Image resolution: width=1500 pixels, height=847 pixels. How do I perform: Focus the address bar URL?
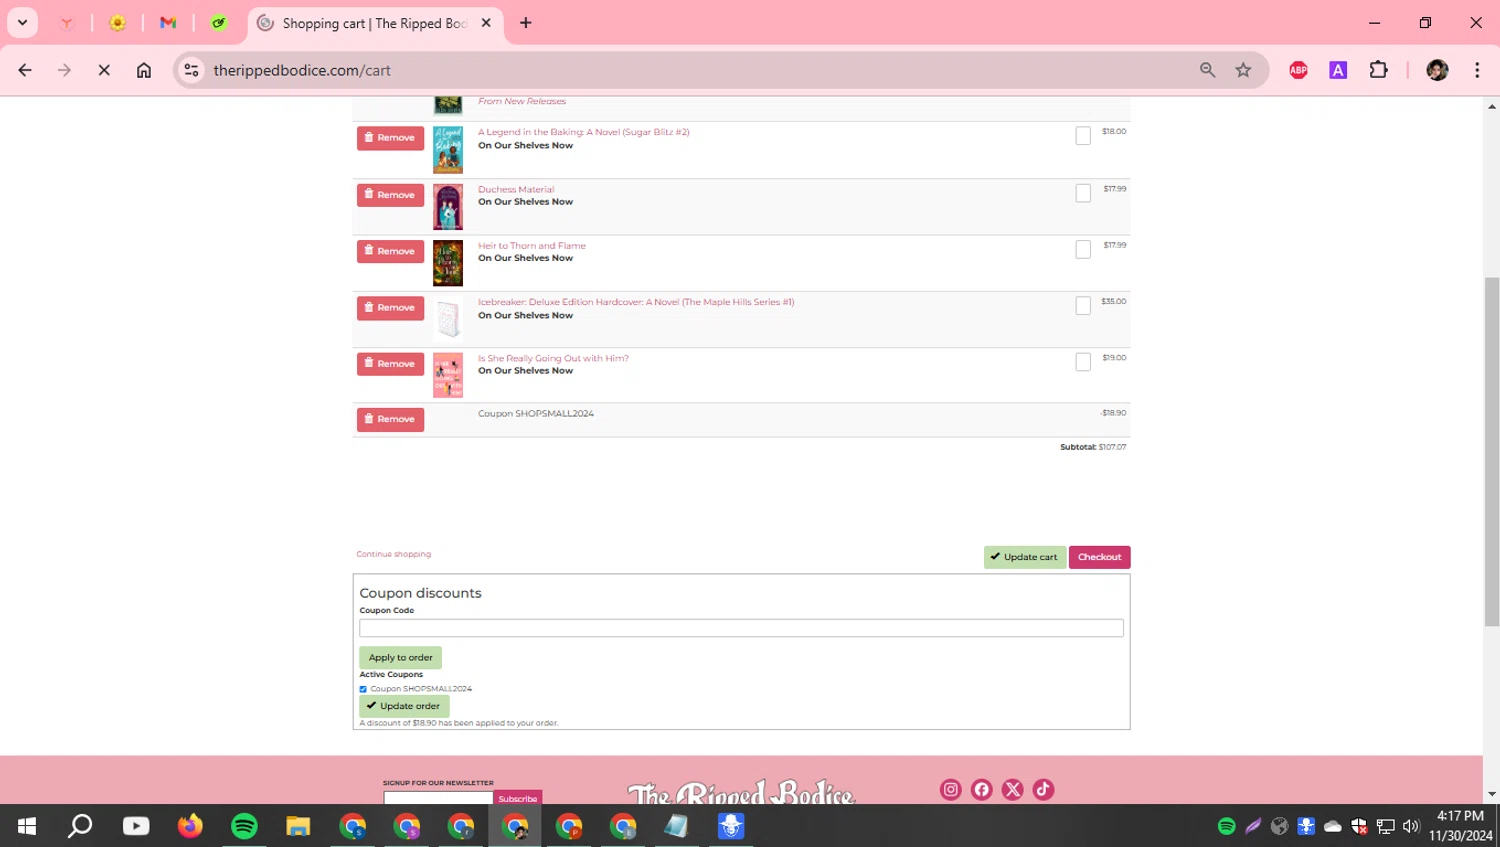click(302, 70)
